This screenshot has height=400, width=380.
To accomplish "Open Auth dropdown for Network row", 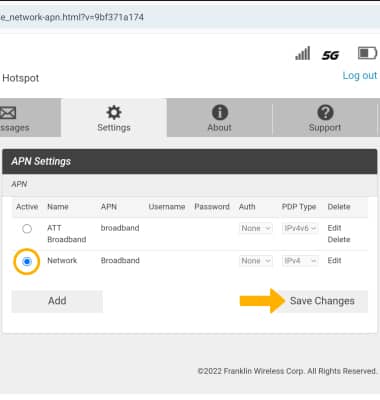I will (256, 261).
